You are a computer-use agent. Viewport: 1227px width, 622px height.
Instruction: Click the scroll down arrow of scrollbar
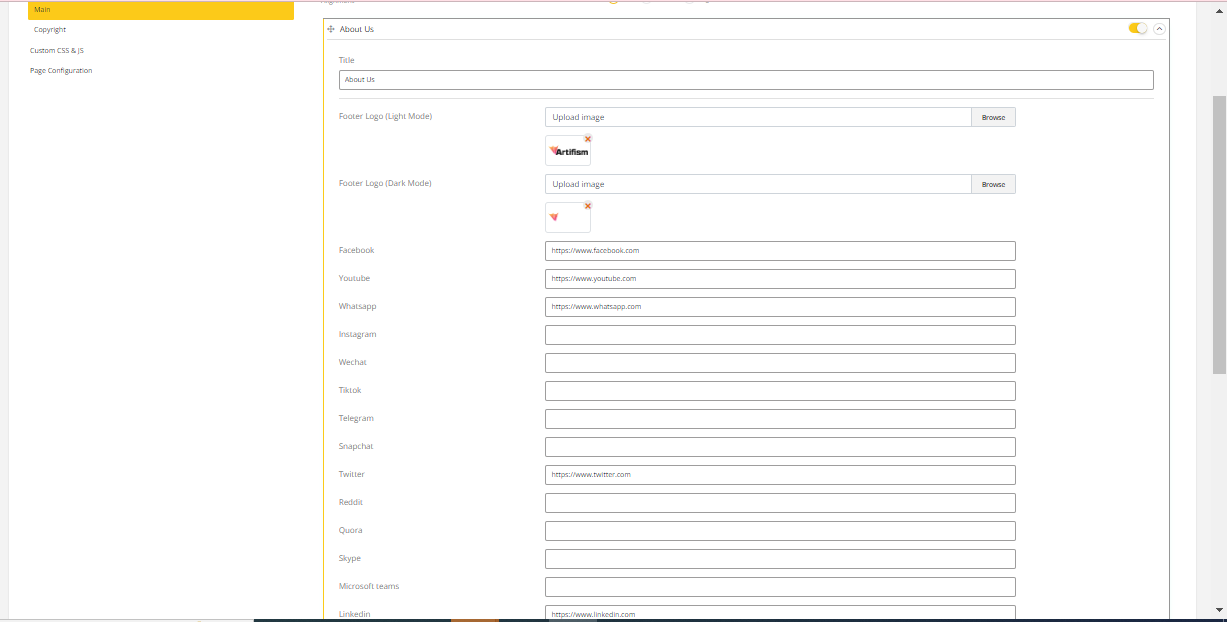point(1219,609)
